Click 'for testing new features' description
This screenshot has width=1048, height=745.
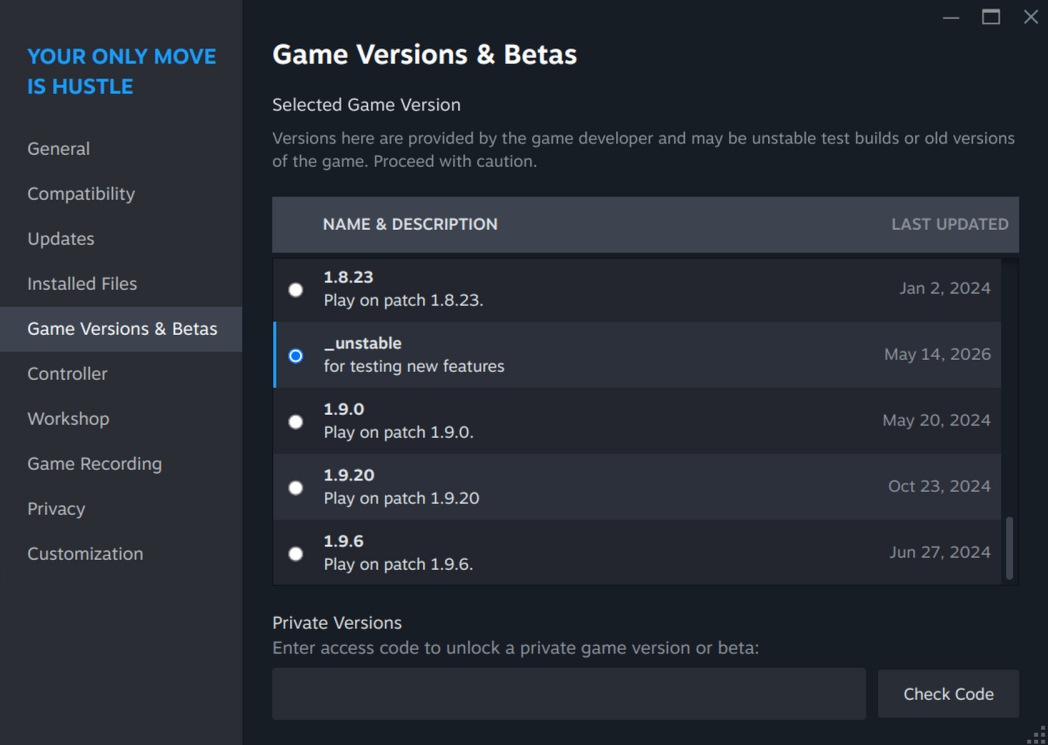click(x=414, y=366)
